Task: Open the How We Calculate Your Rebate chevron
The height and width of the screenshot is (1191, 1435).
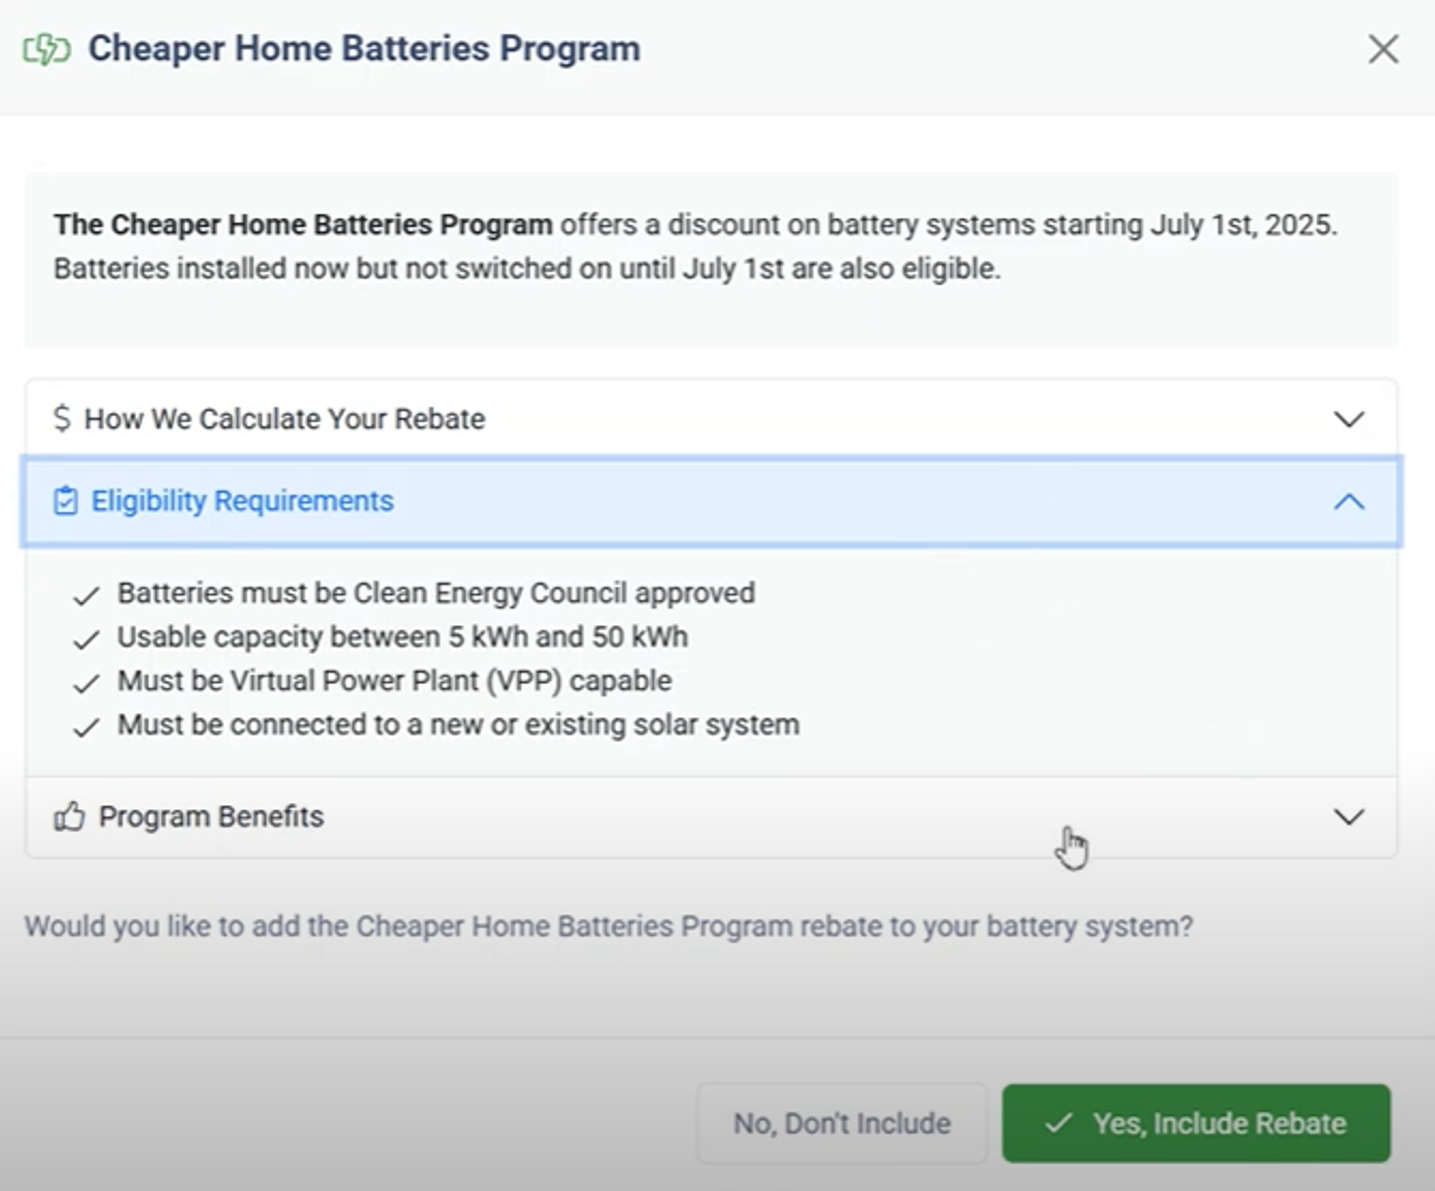Action: click(x=1350, y=419)
